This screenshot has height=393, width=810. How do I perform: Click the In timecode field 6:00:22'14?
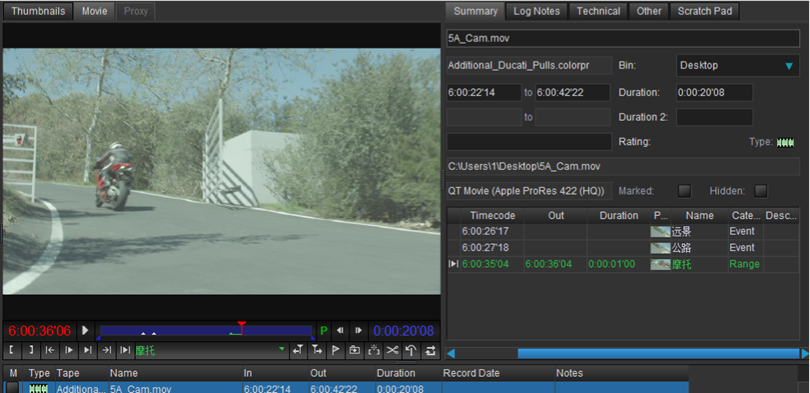(484, 92)
